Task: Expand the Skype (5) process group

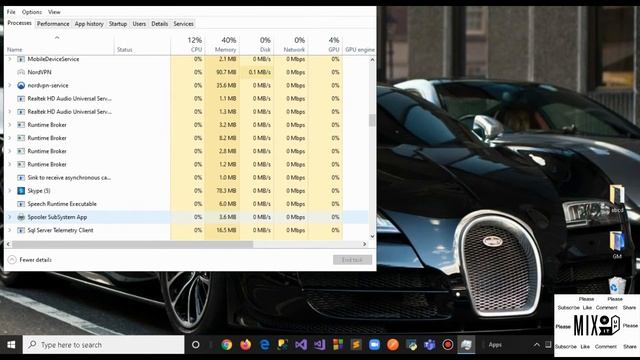Action: coord(10,191)
